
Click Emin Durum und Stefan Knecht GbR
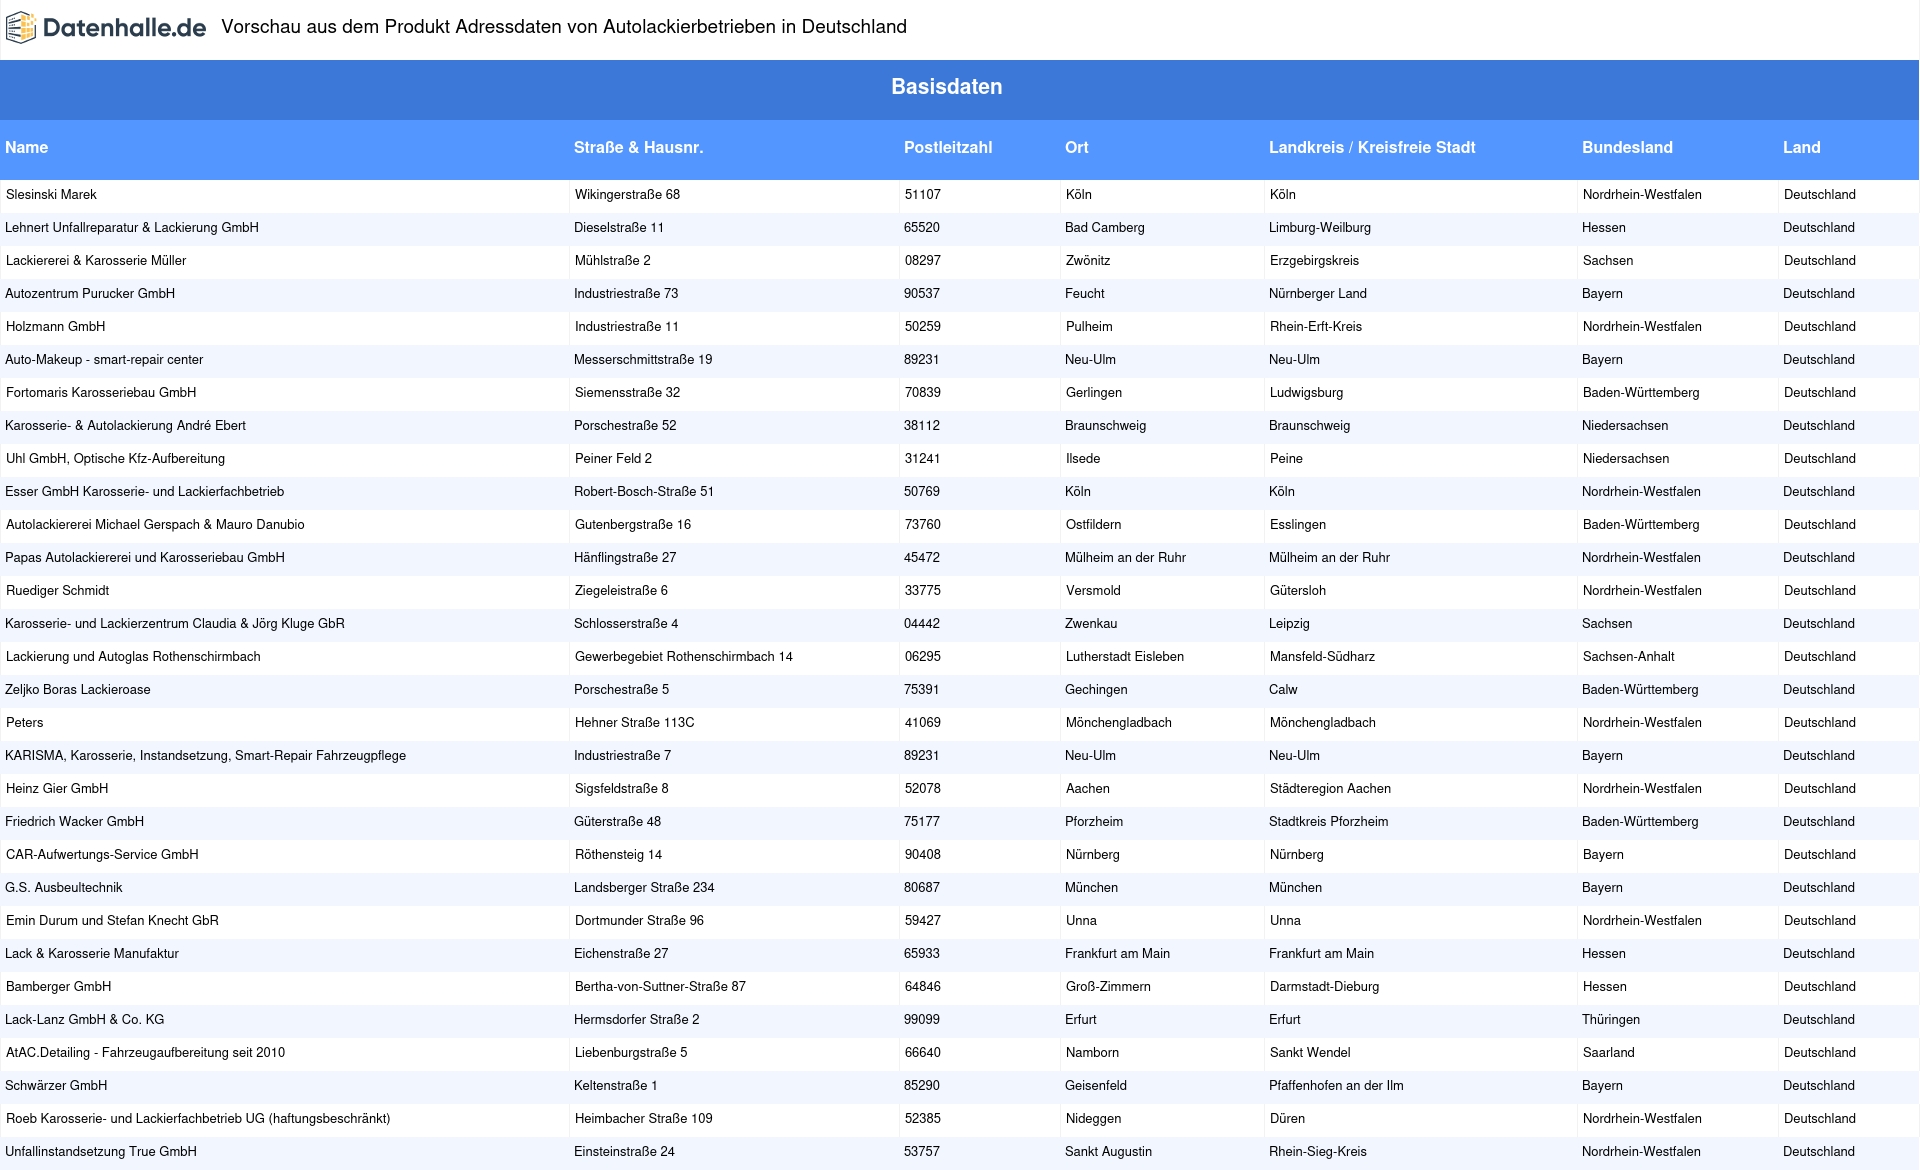[x=112, y=921]
